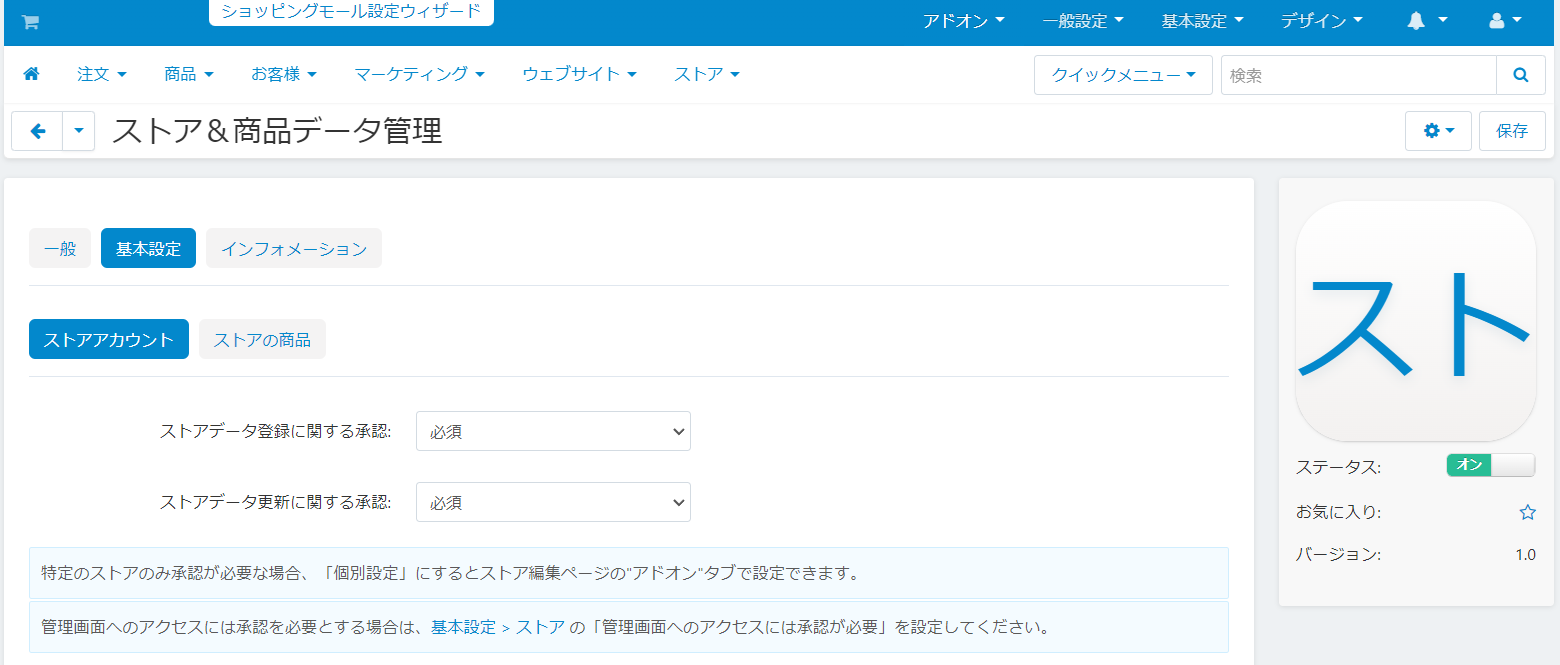Open the gear settings menu
1560x665 pixels.
tap(1438, 131)
